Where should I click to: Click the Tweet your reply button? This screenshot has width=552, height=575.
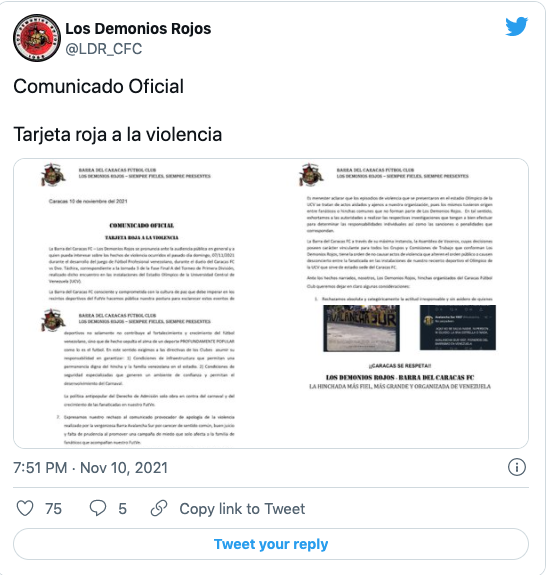point(271,544)
